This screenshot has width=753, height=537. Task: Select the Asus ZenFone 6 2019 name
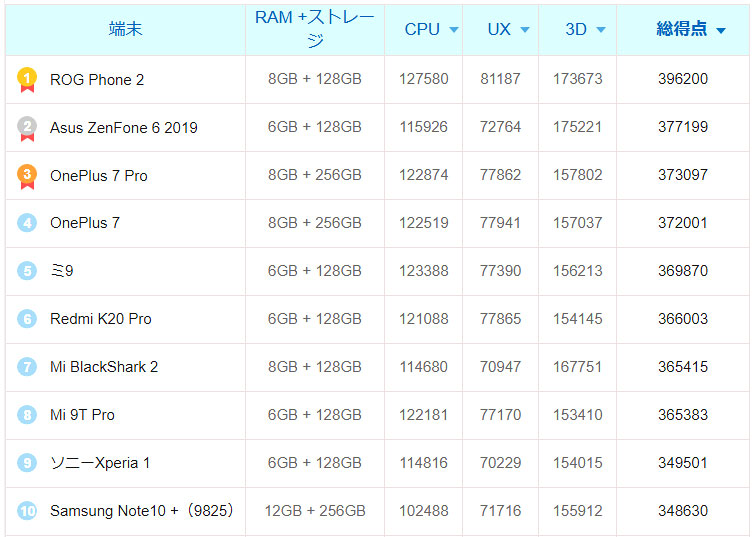point(124,128)
